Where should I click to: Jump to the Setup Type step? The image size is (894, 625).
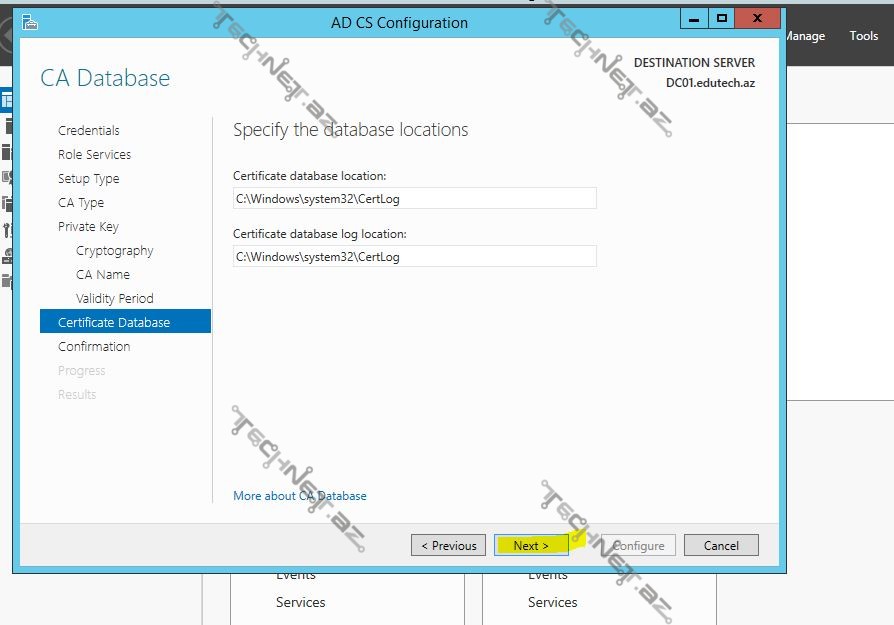tap(88, 179)
